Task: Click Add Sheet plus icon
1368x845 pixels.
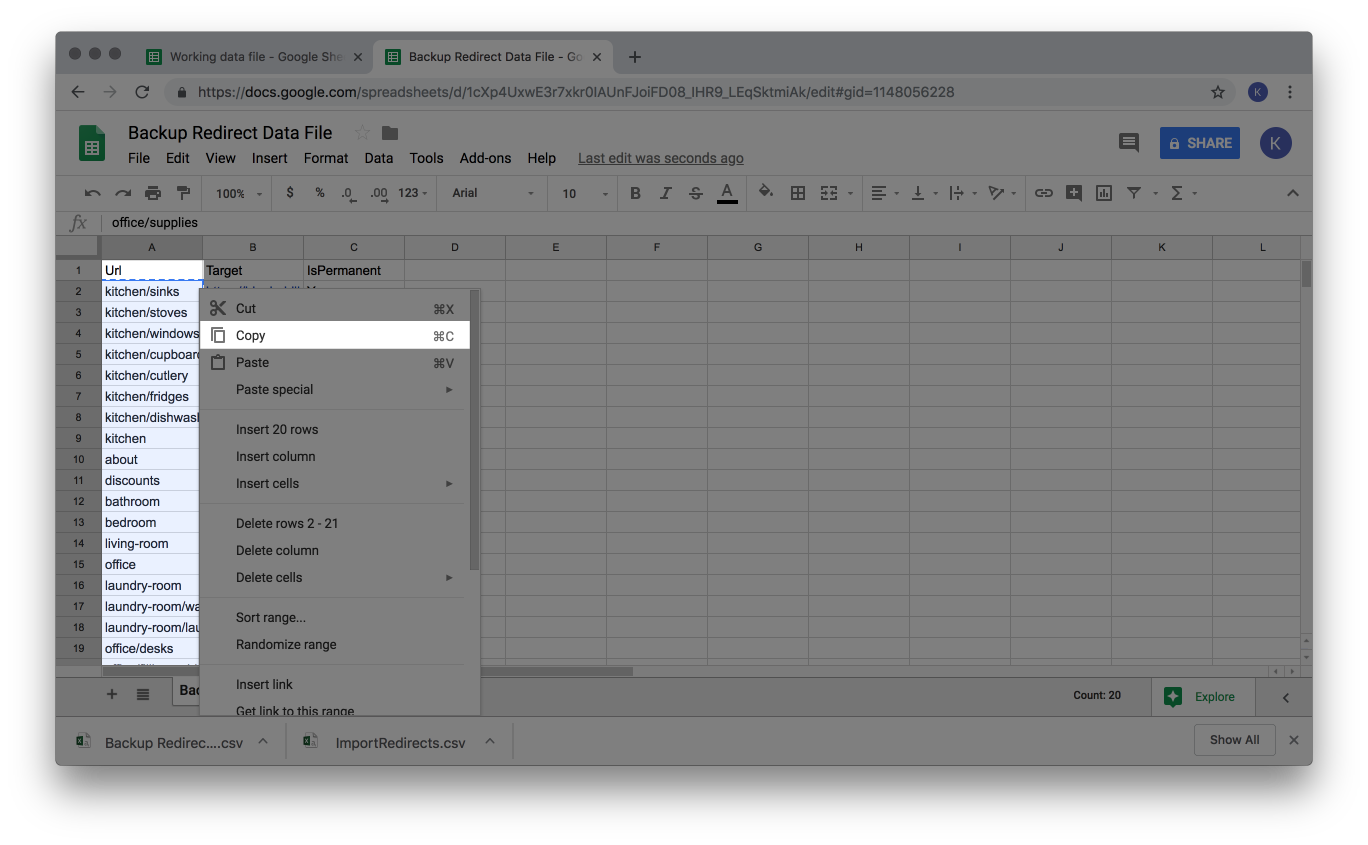Action: tap(112, 694)
